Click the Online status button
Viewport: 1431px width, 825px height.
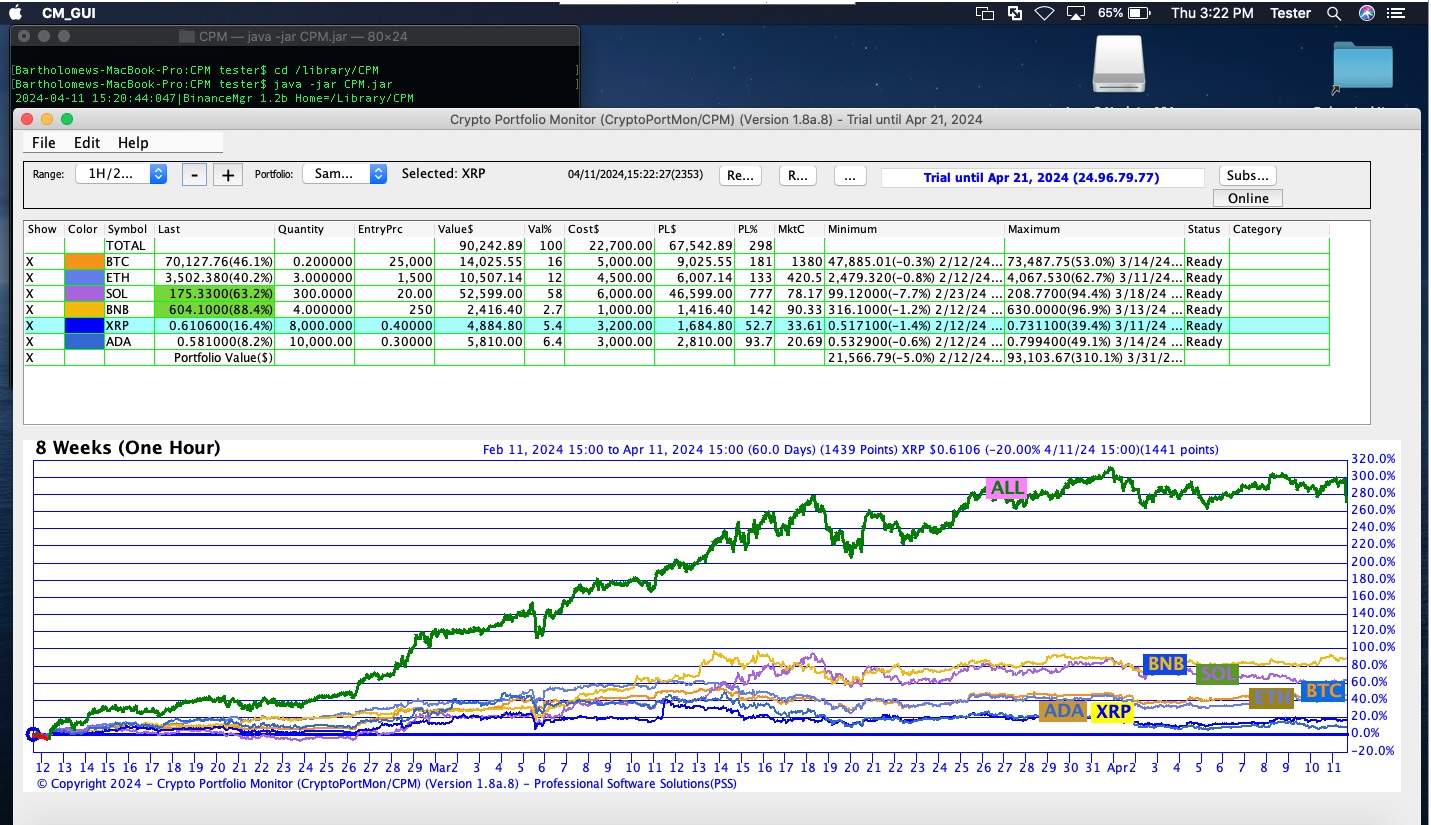pyautogui.click(x=1248, y=198)
